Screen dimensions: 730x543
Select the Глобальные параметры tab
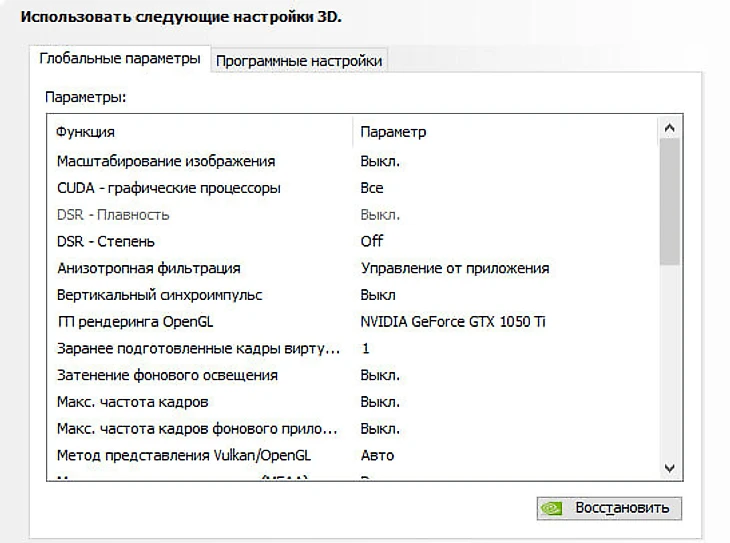coord(120,59)
